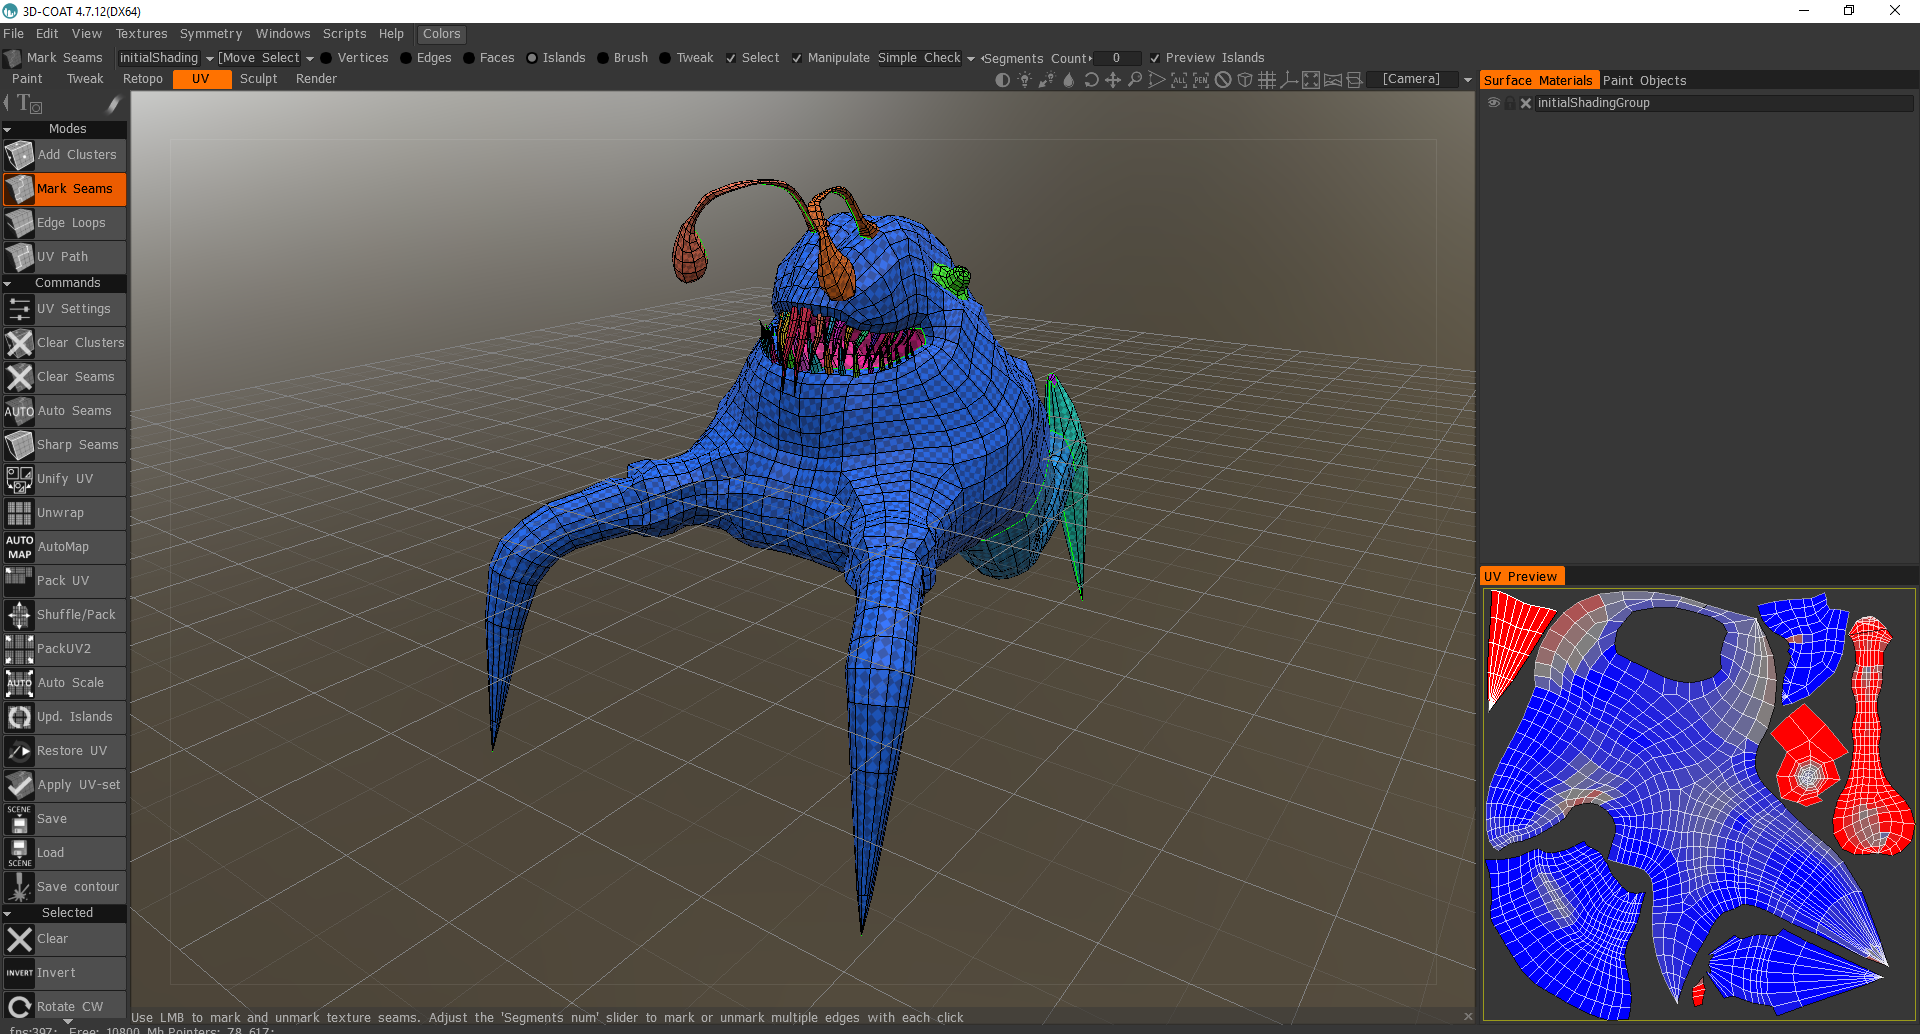
Task: Select the Faces radio button
Action: [468, 58]
